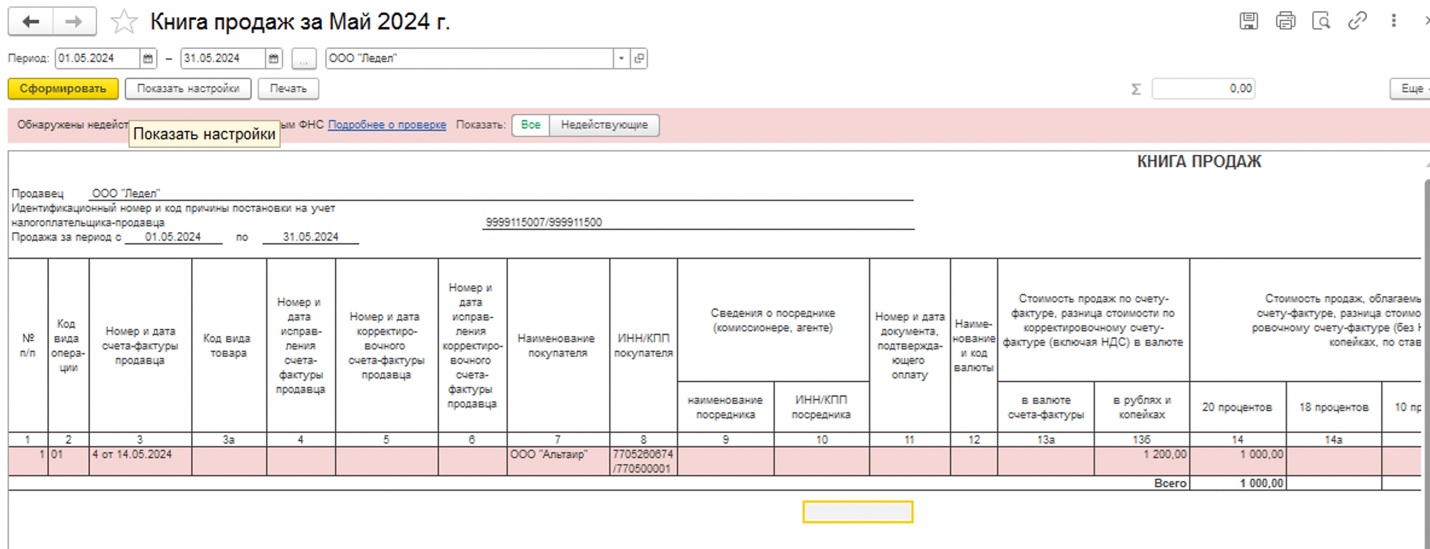
Task: Click the save floppy disk icon
Action: [x=1248, y=21]
